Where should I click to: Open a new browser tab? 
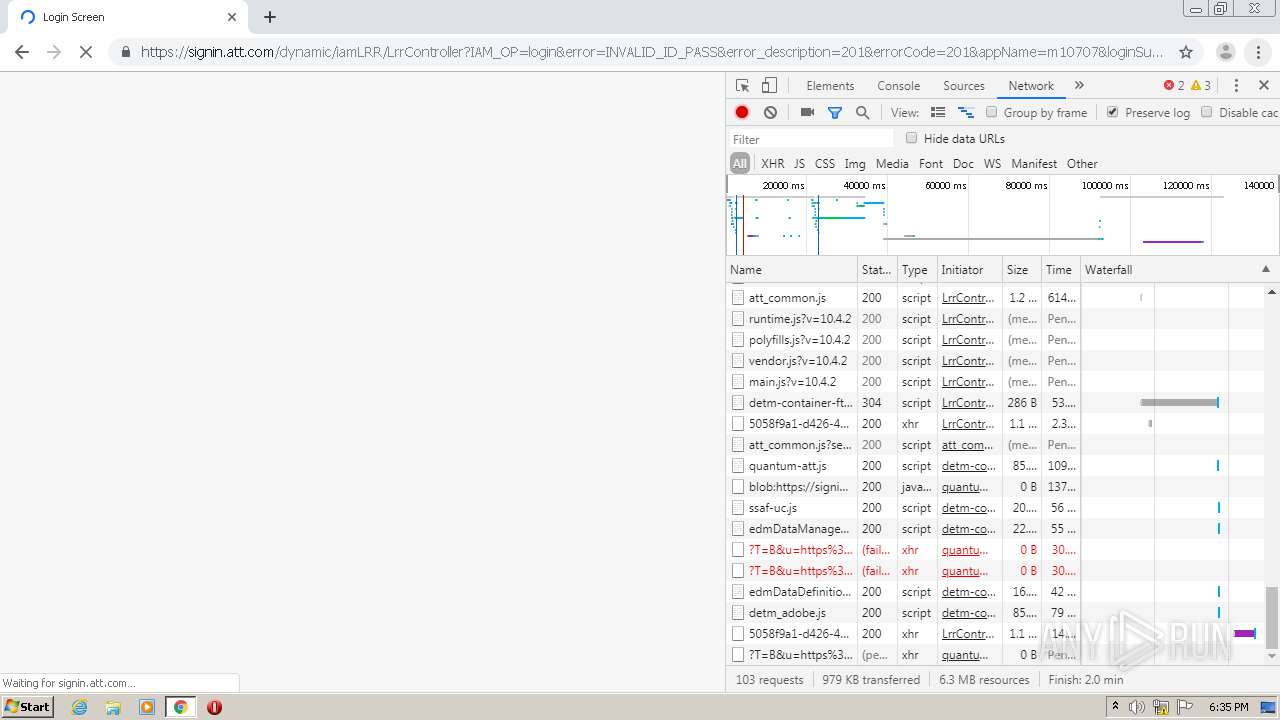tap(270, 17)
